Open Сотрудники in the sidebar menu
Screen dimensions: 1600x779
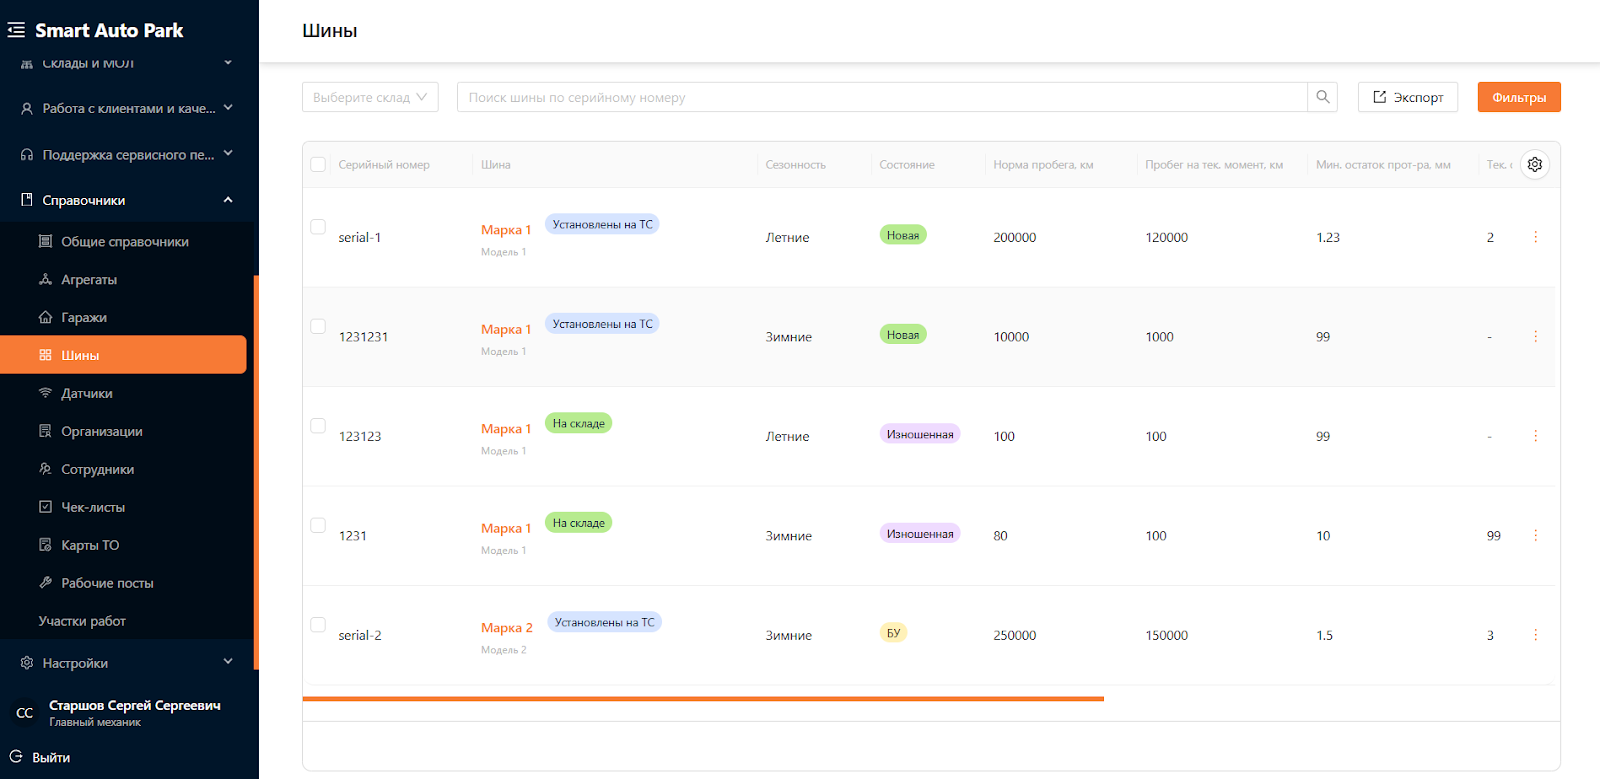[x=97, y=469]
